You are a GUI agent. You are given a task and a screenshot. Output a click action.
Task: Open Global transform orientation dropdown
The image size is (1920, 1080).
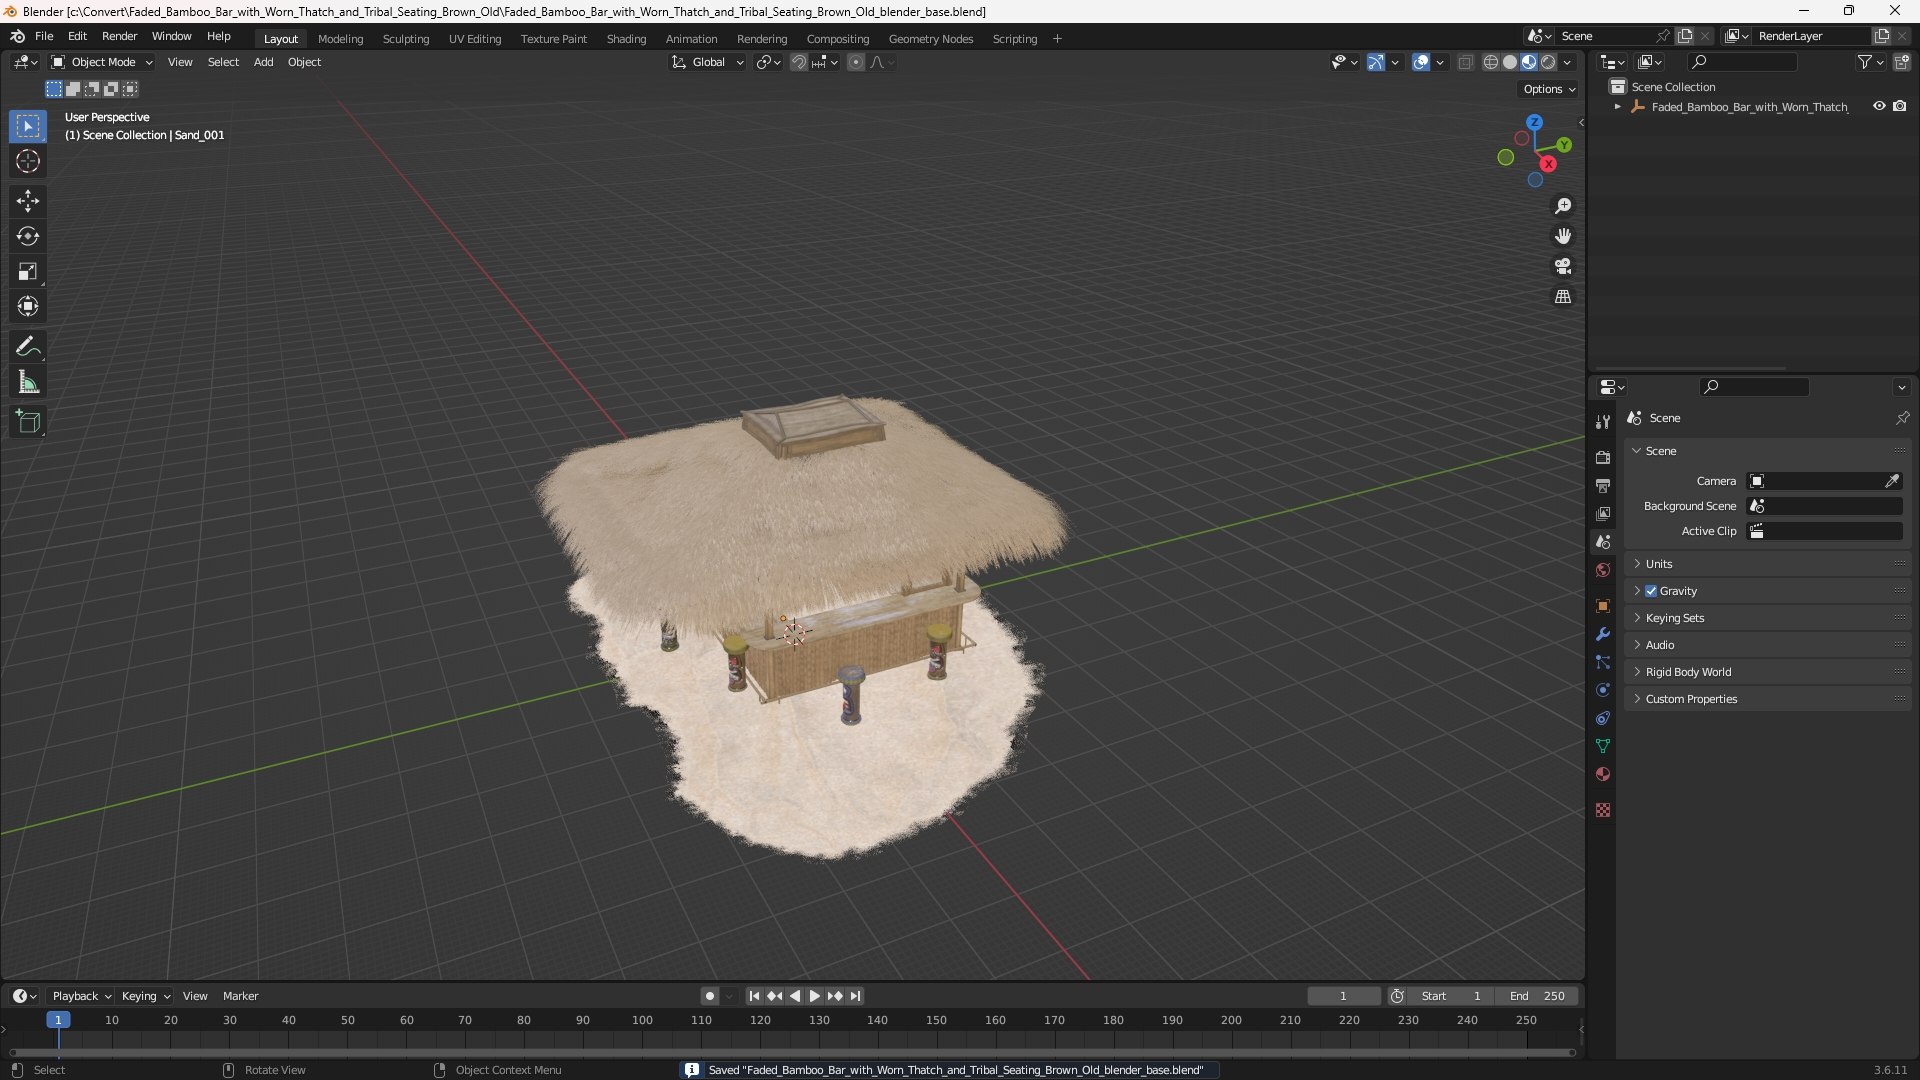coord(708,62)
